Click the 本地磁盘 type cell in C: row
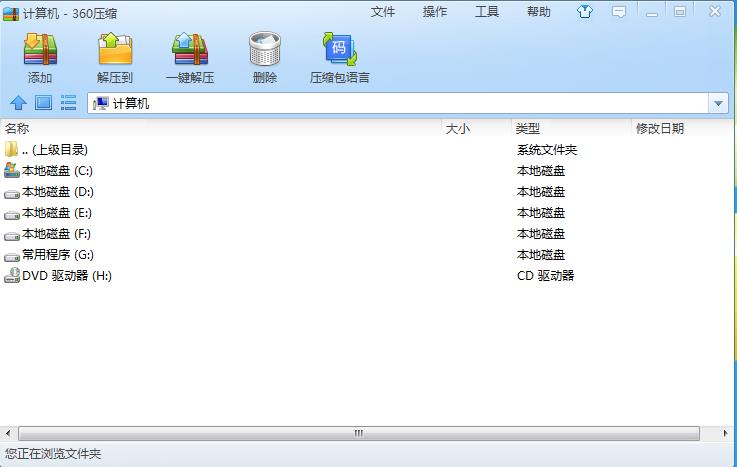The width and height of the screenshot is (737, 467). tap(541, 171)
